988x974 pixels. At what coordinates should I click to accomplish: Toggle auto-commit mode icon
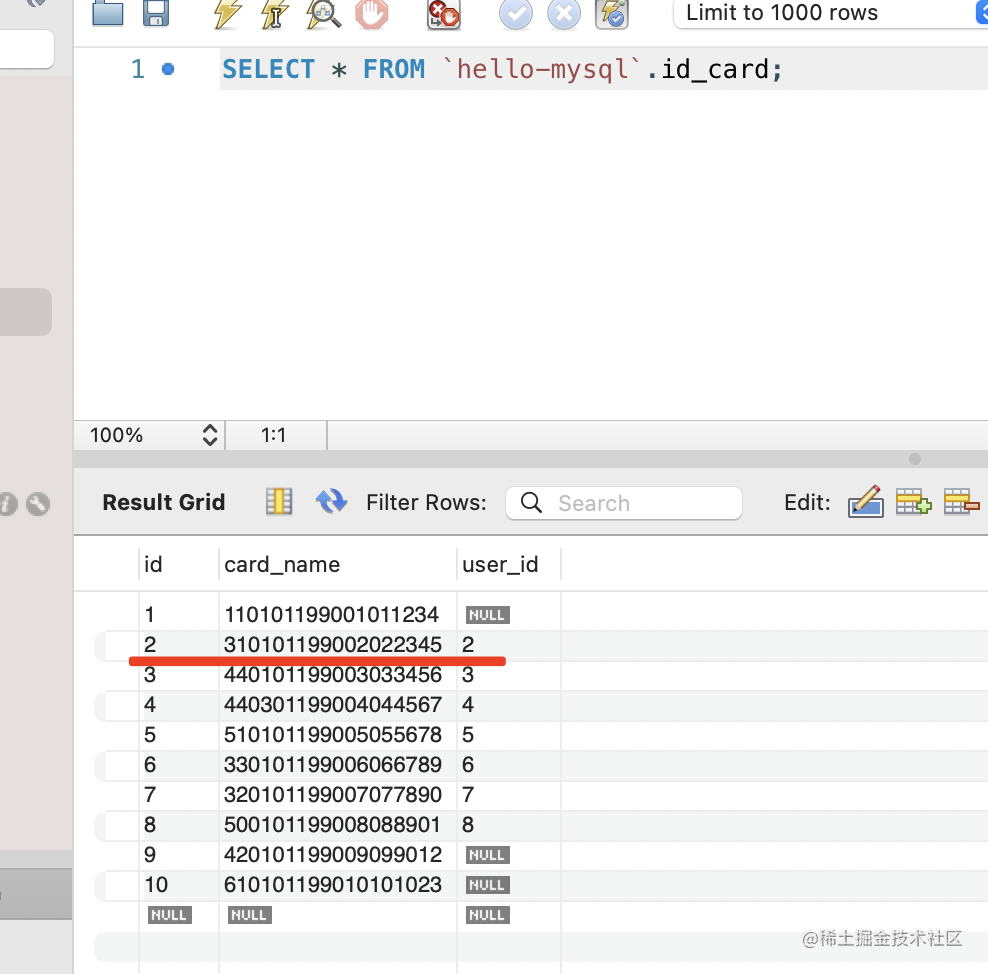point(612,14)
